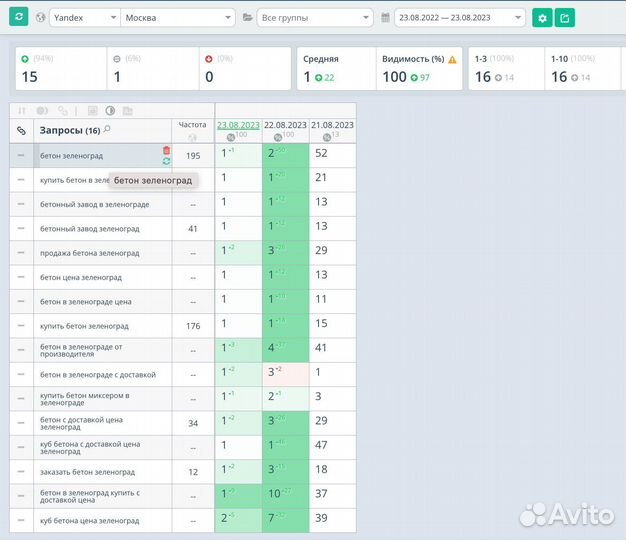This screenshot has height=540, width=626.
Task: Click frequency value 195
Action: (x=193, y=156)
